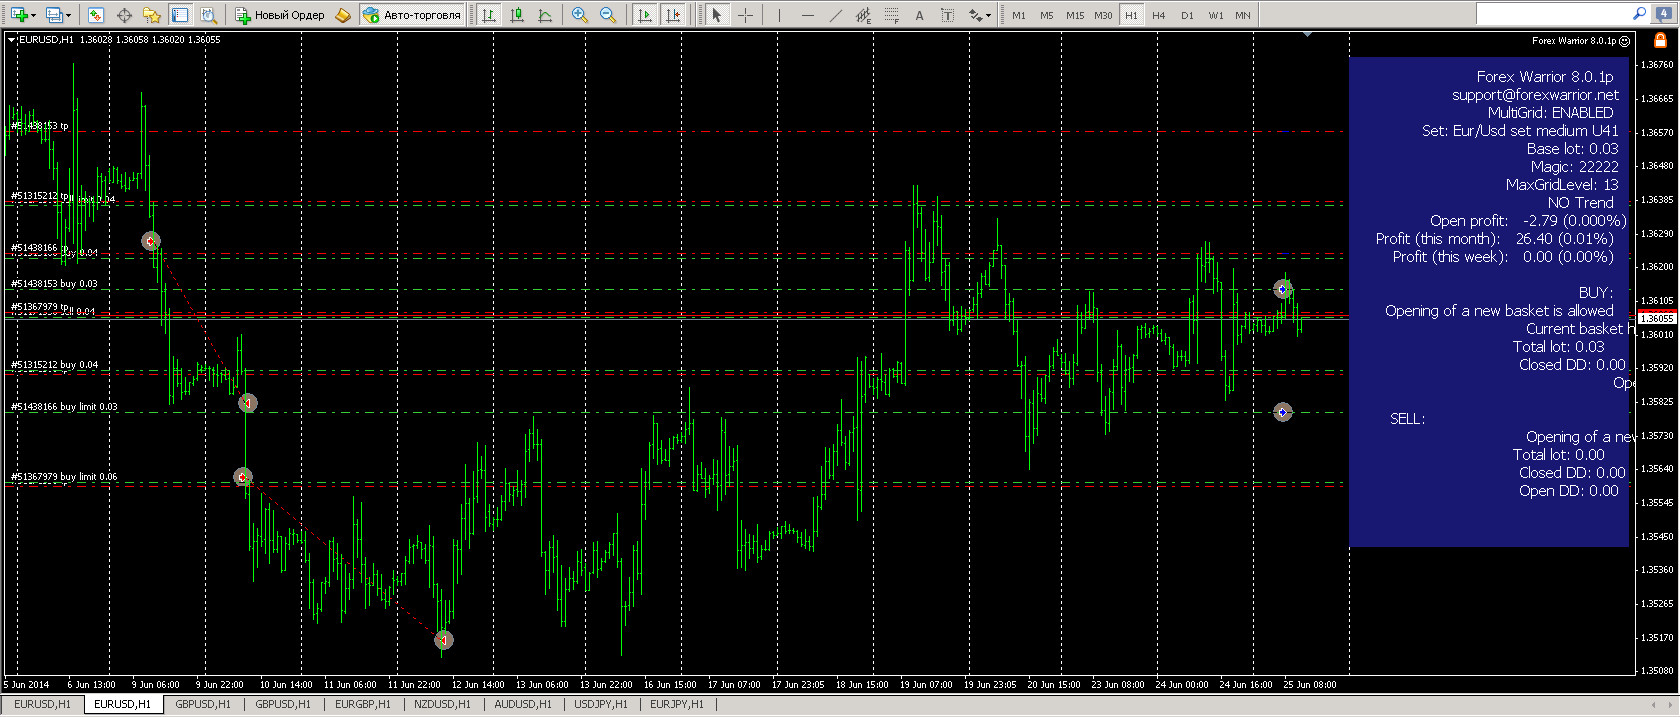Select the Crosshair tool
Screen dimensions: 1680x717
(x=745, y=15)
